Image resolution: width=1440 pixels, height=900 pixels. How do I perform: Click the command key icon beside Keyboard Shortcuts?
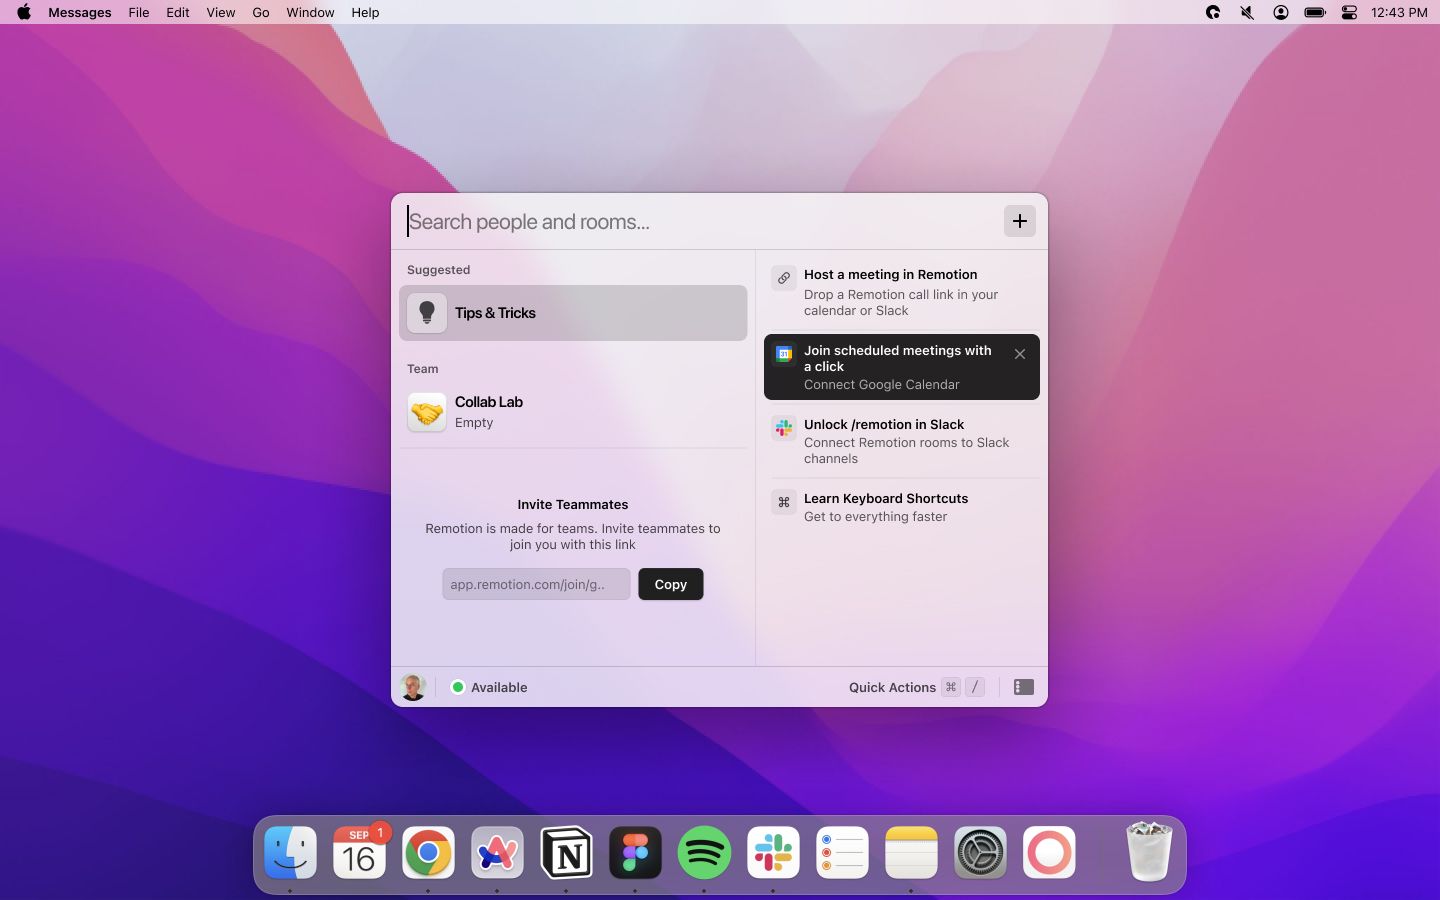pos(784,502)
